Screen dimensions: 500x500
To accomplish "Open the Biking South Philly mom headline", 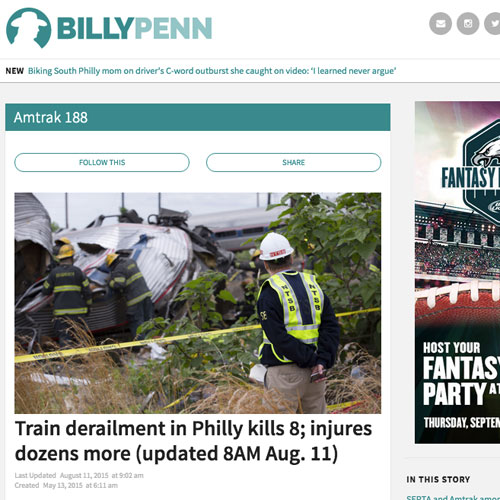I will 212,71.
